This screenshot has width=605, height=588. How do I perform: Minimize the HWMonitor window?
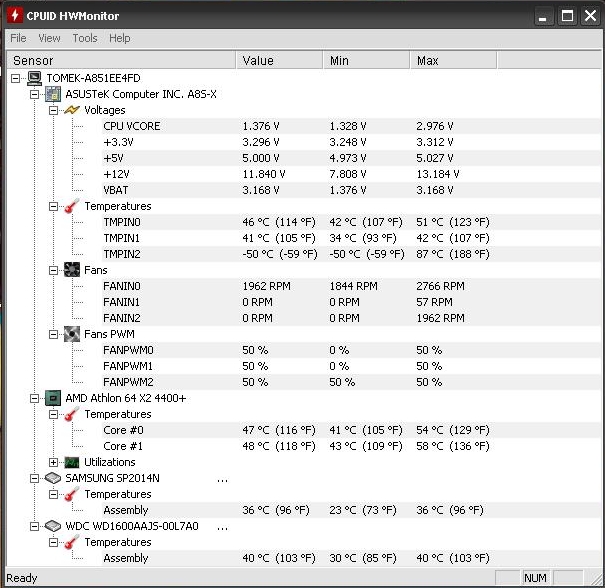coord(543,16)
